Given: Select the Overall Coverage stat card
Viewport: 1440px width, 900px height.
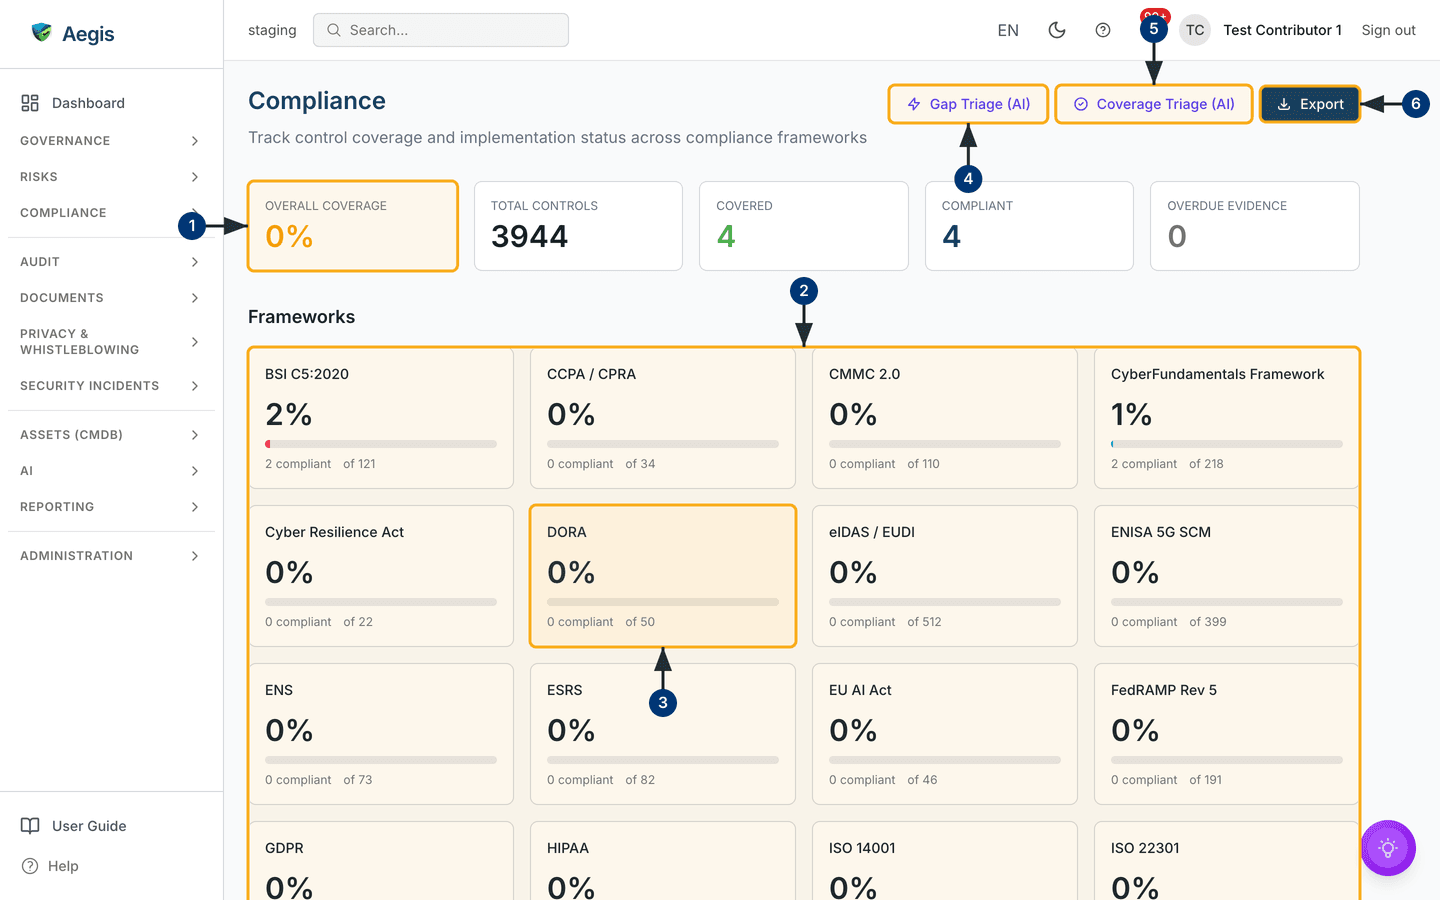Looking at the screenshot, I should (353, 226).
